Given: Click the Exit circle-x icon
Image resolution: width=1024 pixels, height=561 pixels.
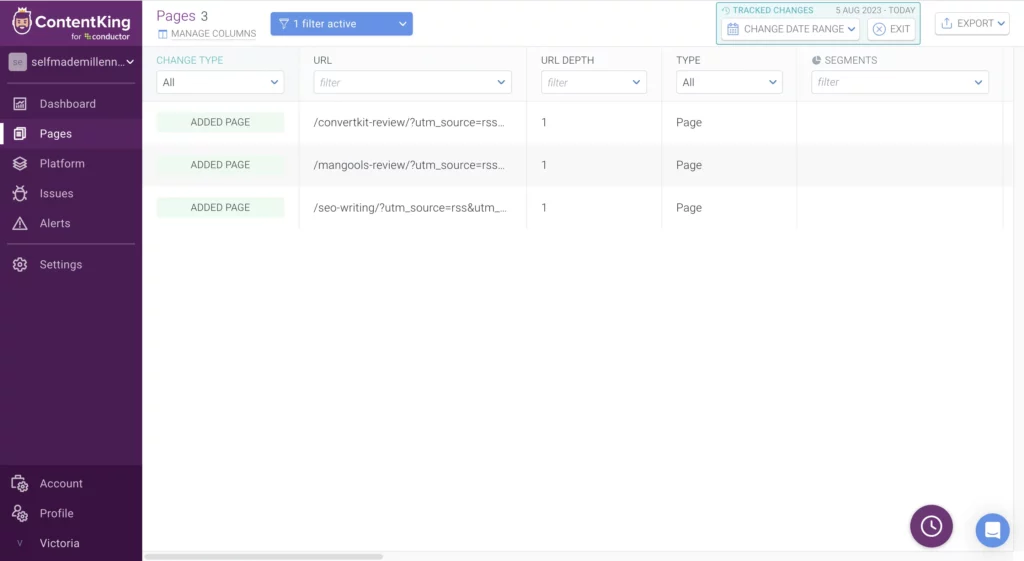Looking at the screenshot, I should (879, 29).
